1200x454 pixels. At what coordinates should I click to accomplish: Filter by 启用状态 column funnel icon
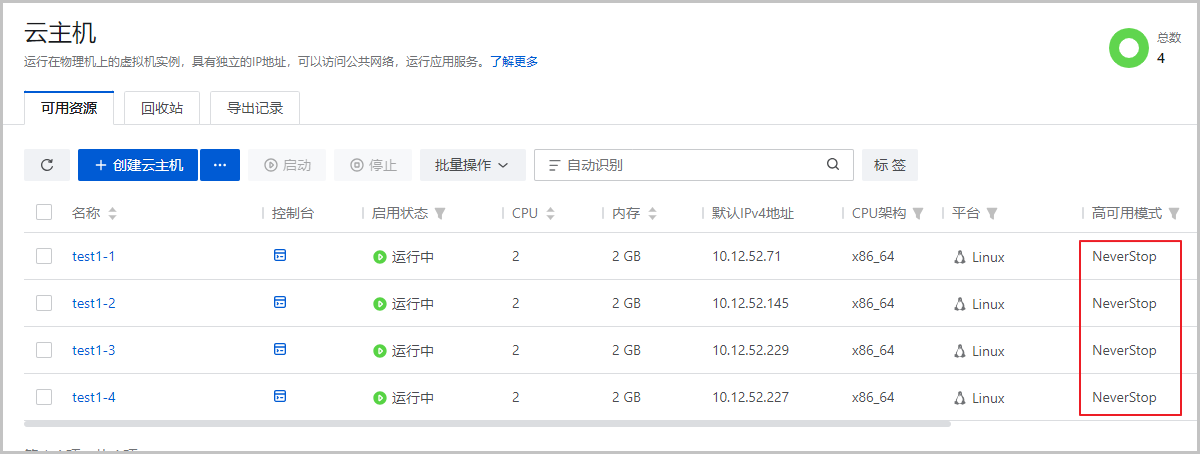[x=440, y=213]
